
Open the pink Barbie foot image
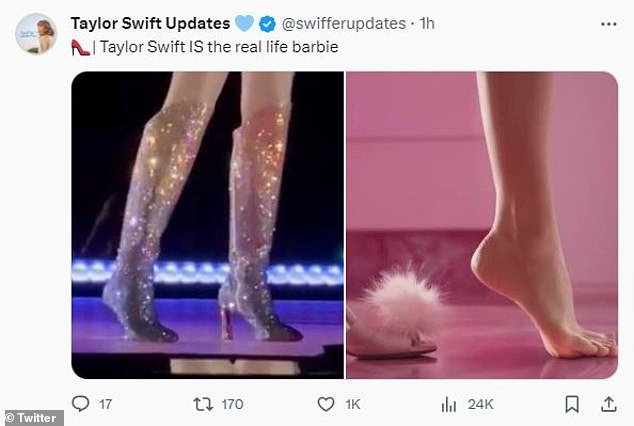pos(482,225)
